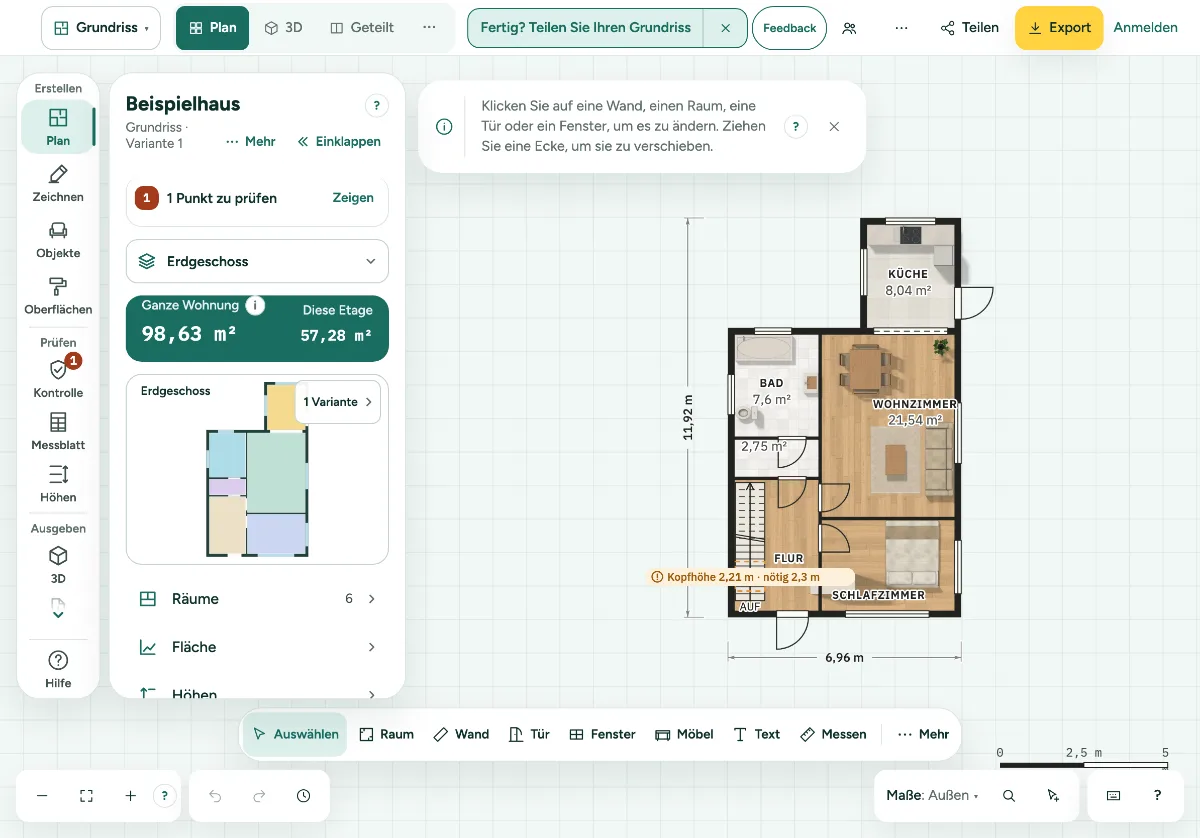Switch to the 3D view tab at the top
1200x838 pixels.
tap(283, 28)
